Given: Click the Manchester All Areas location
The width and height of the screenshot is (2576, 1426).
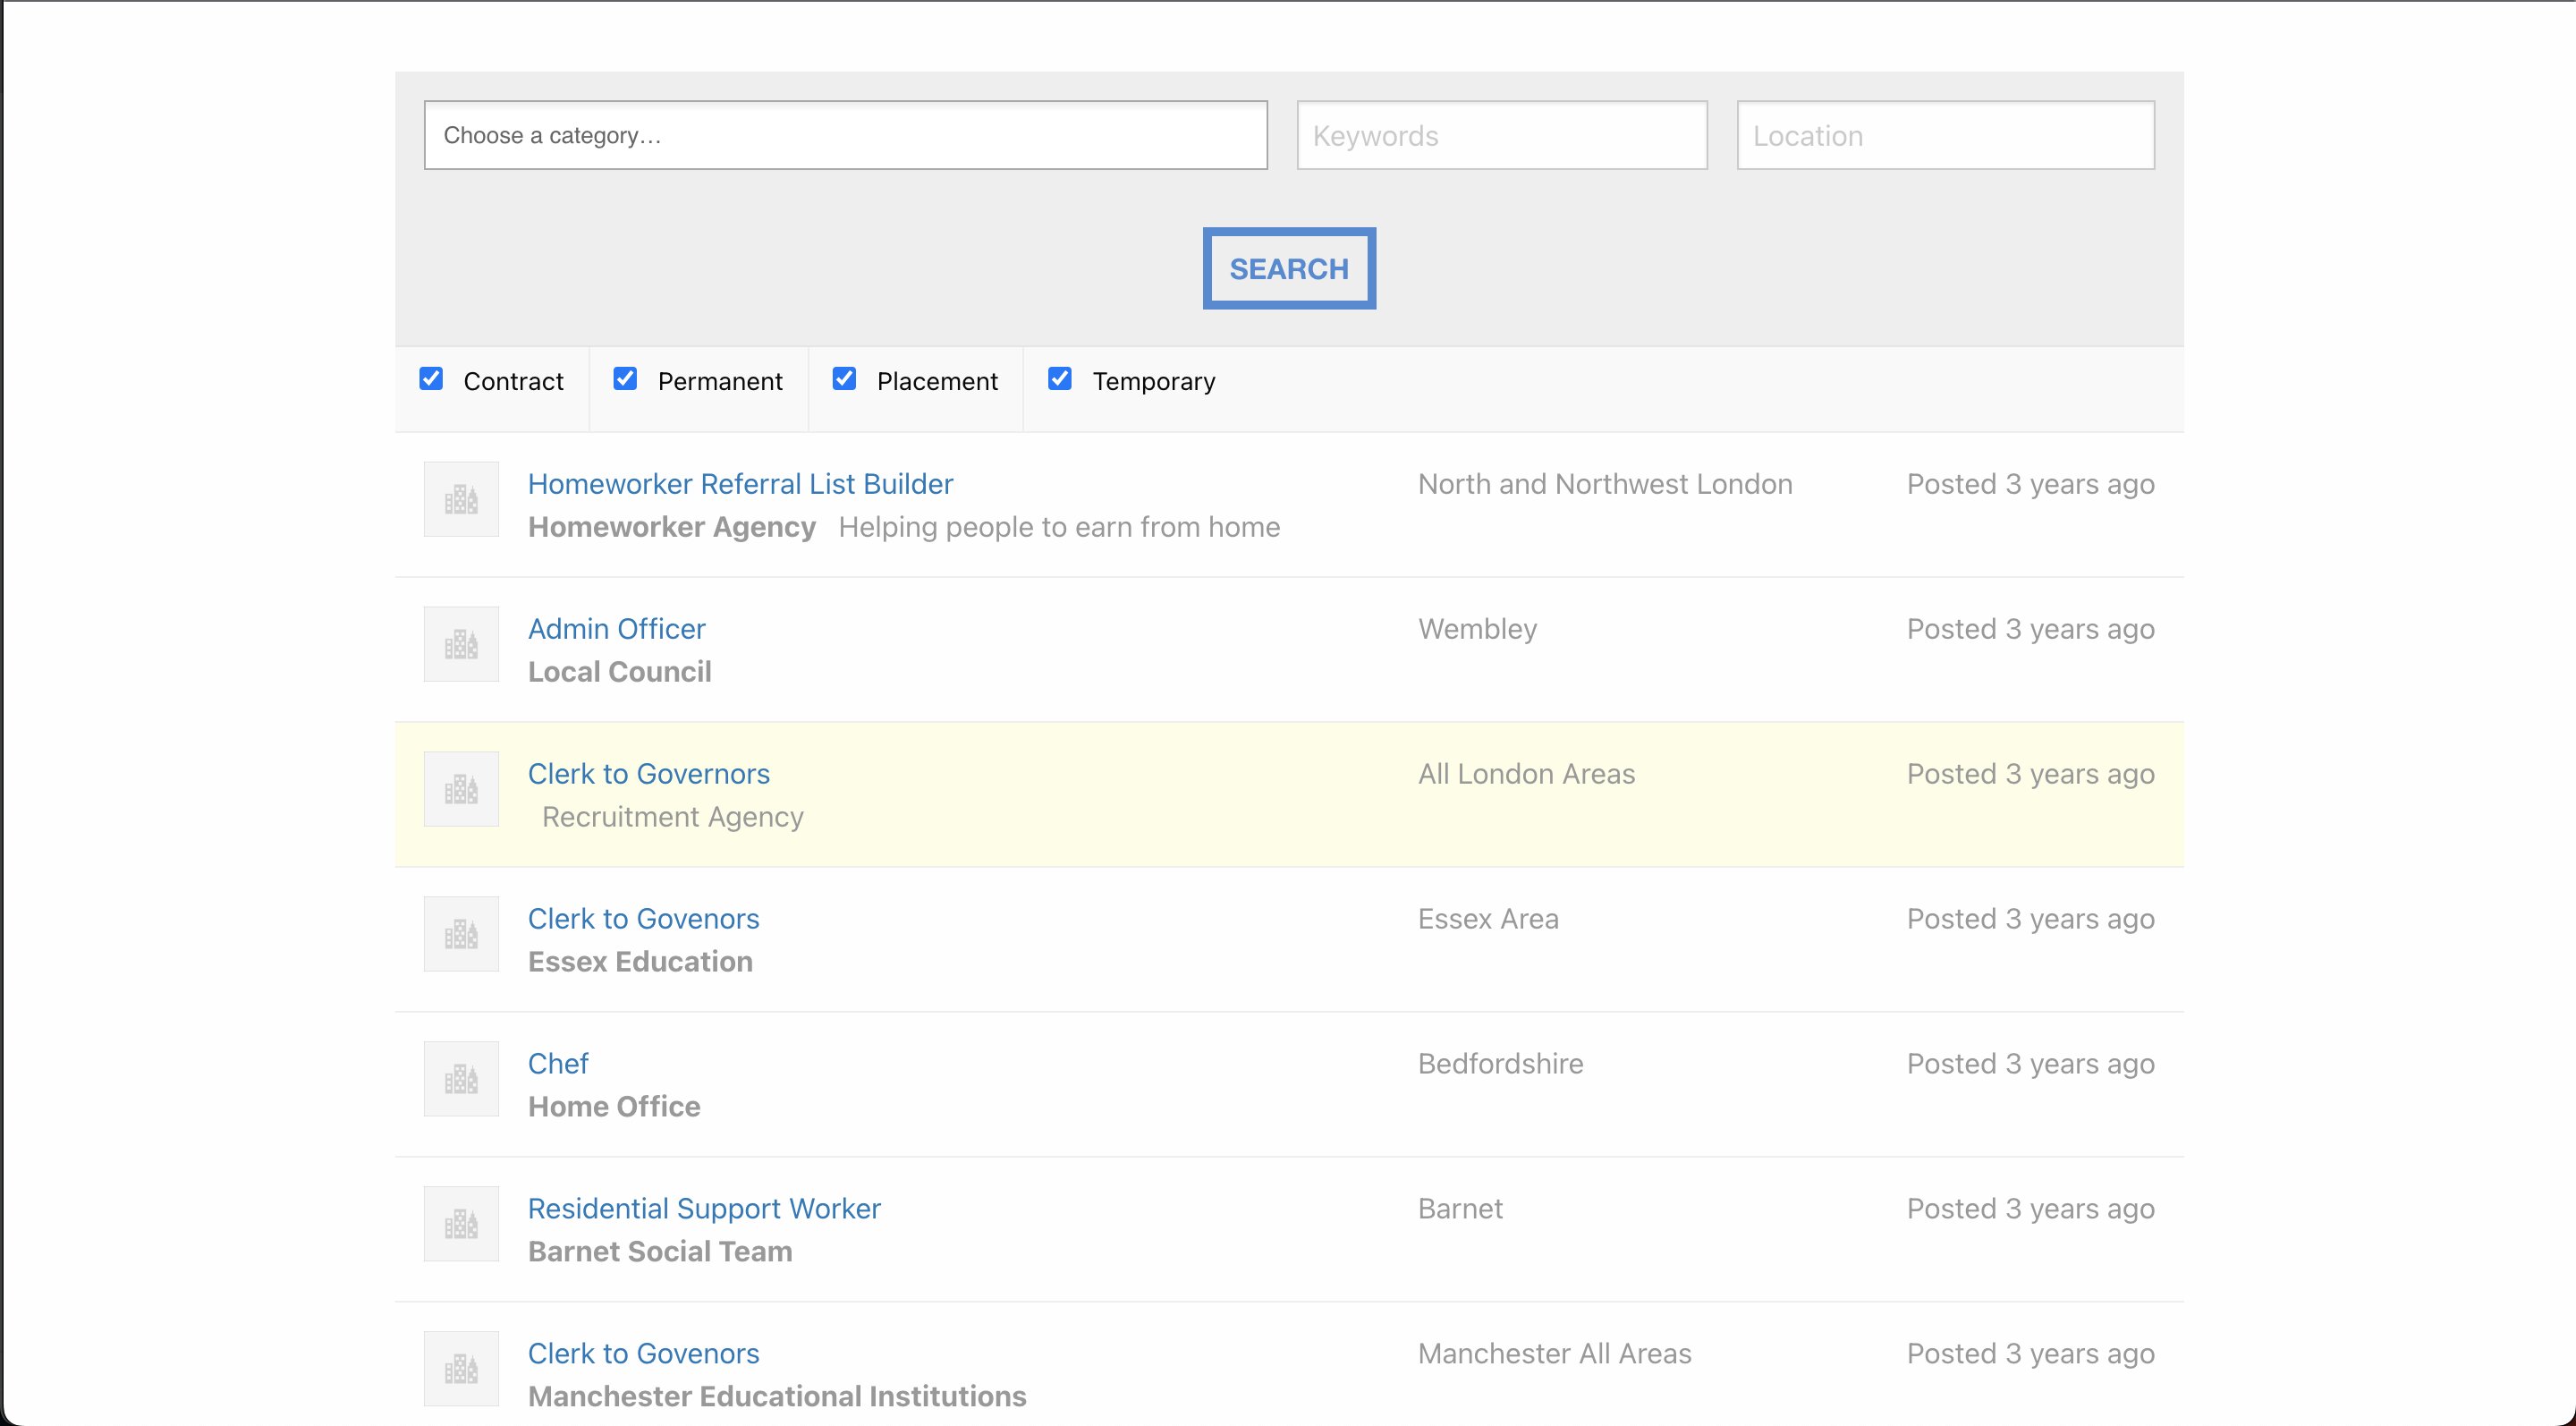Looking at the screenshot, I should [1554, 1354].
